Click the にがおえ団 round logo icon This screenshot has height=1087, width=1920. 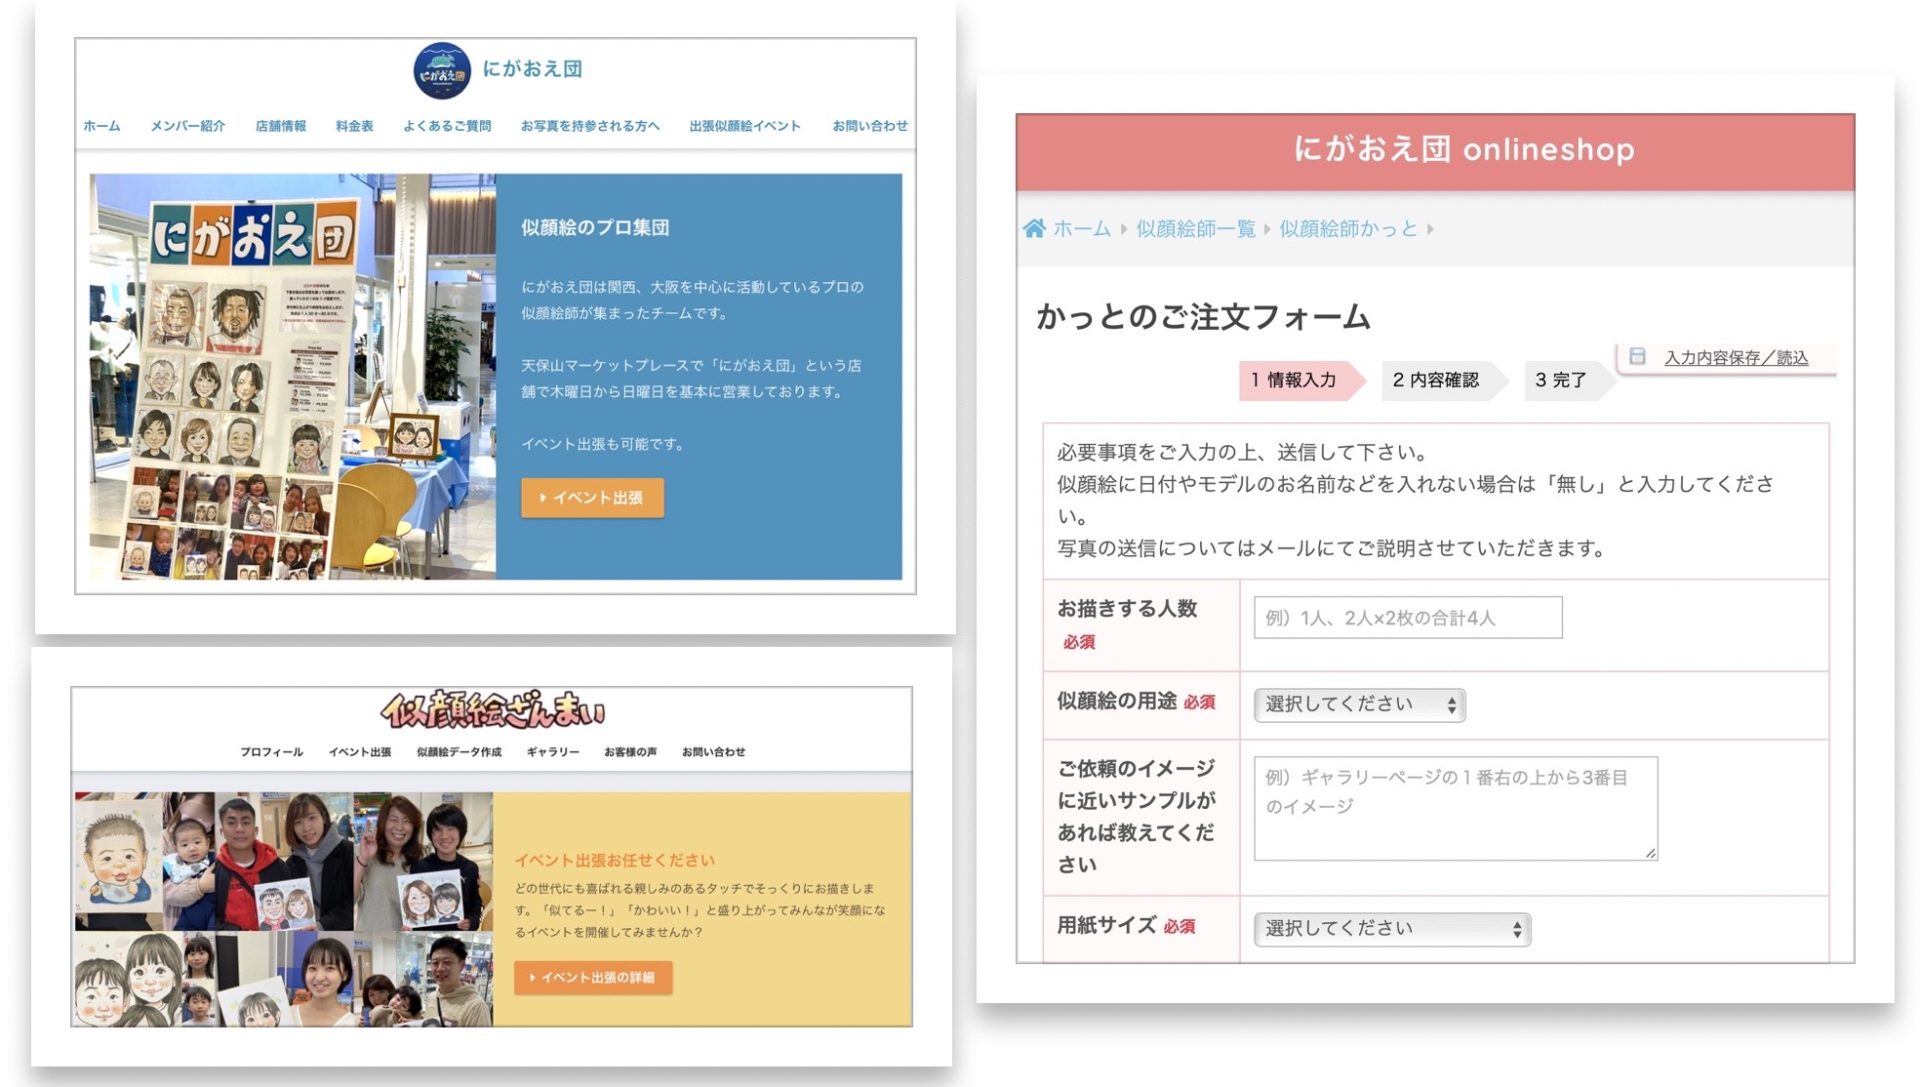click(441, 70)
